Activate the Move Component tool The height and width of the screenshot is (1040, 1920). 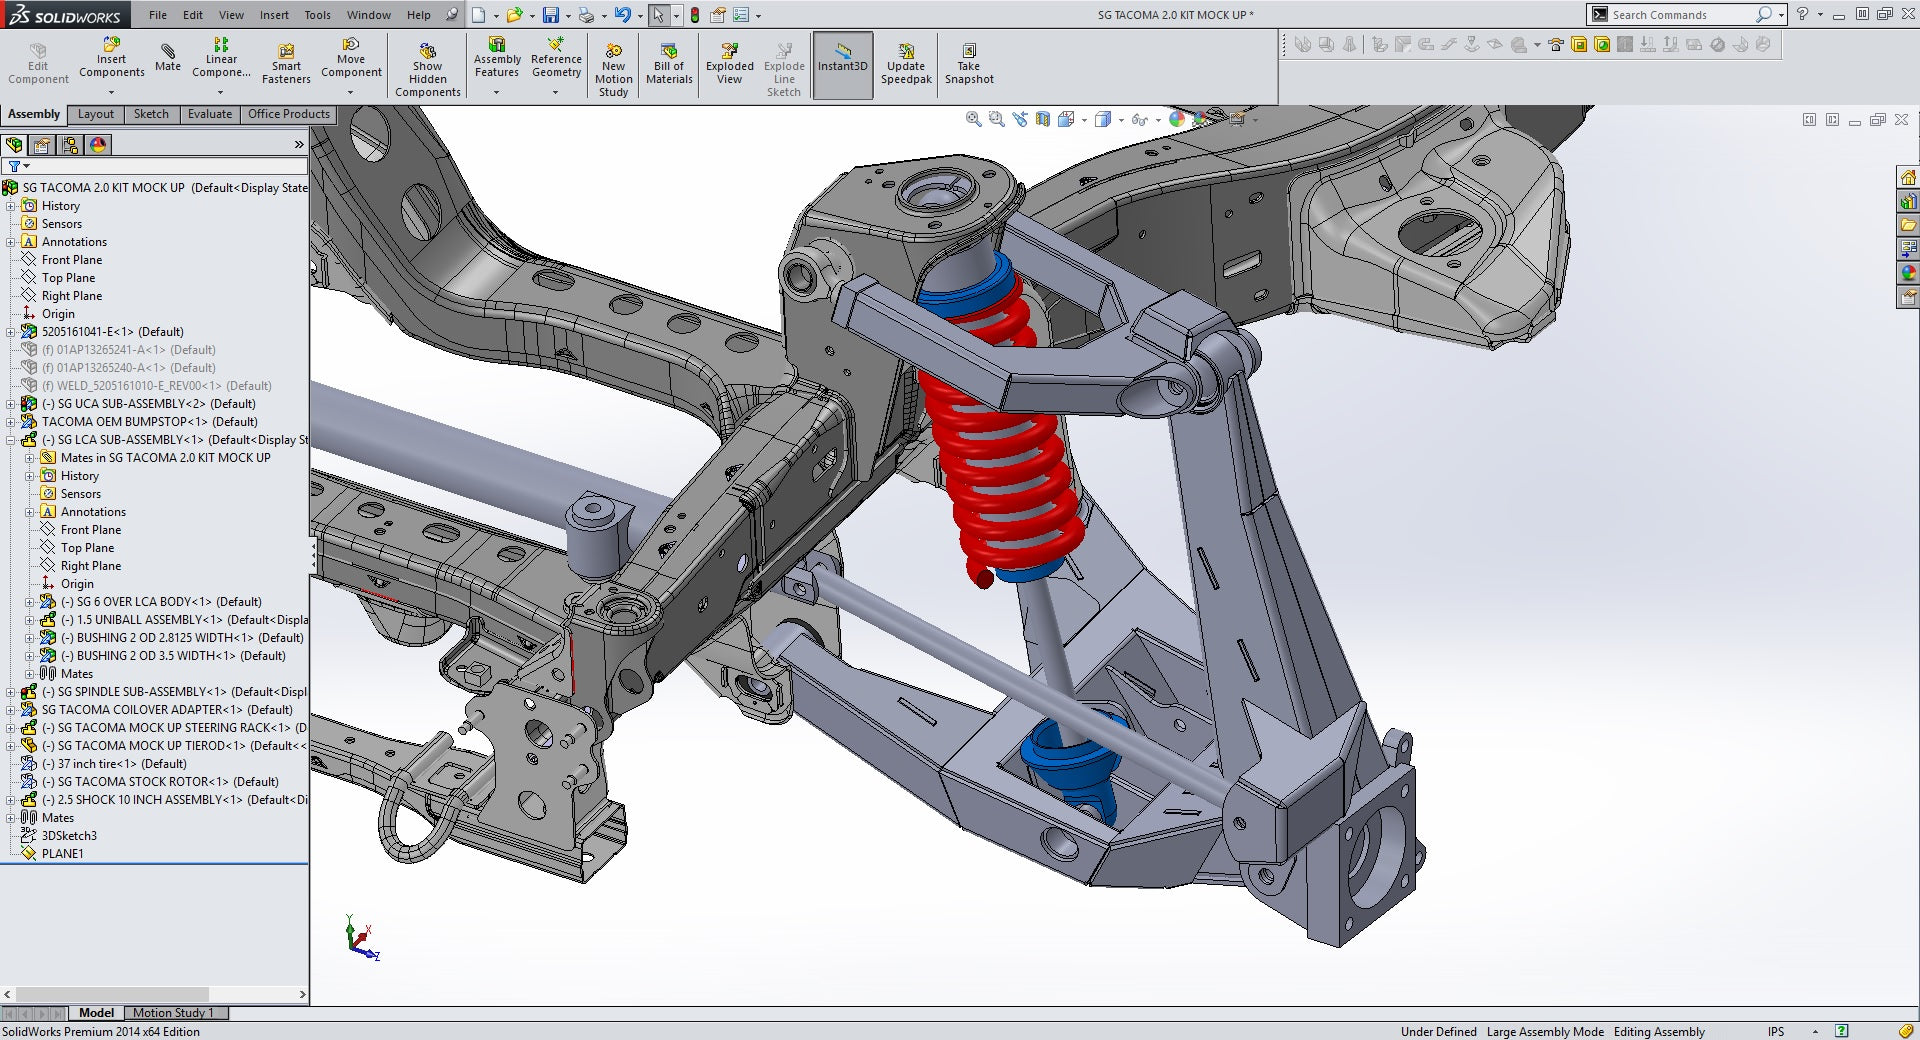pos(351,58)
